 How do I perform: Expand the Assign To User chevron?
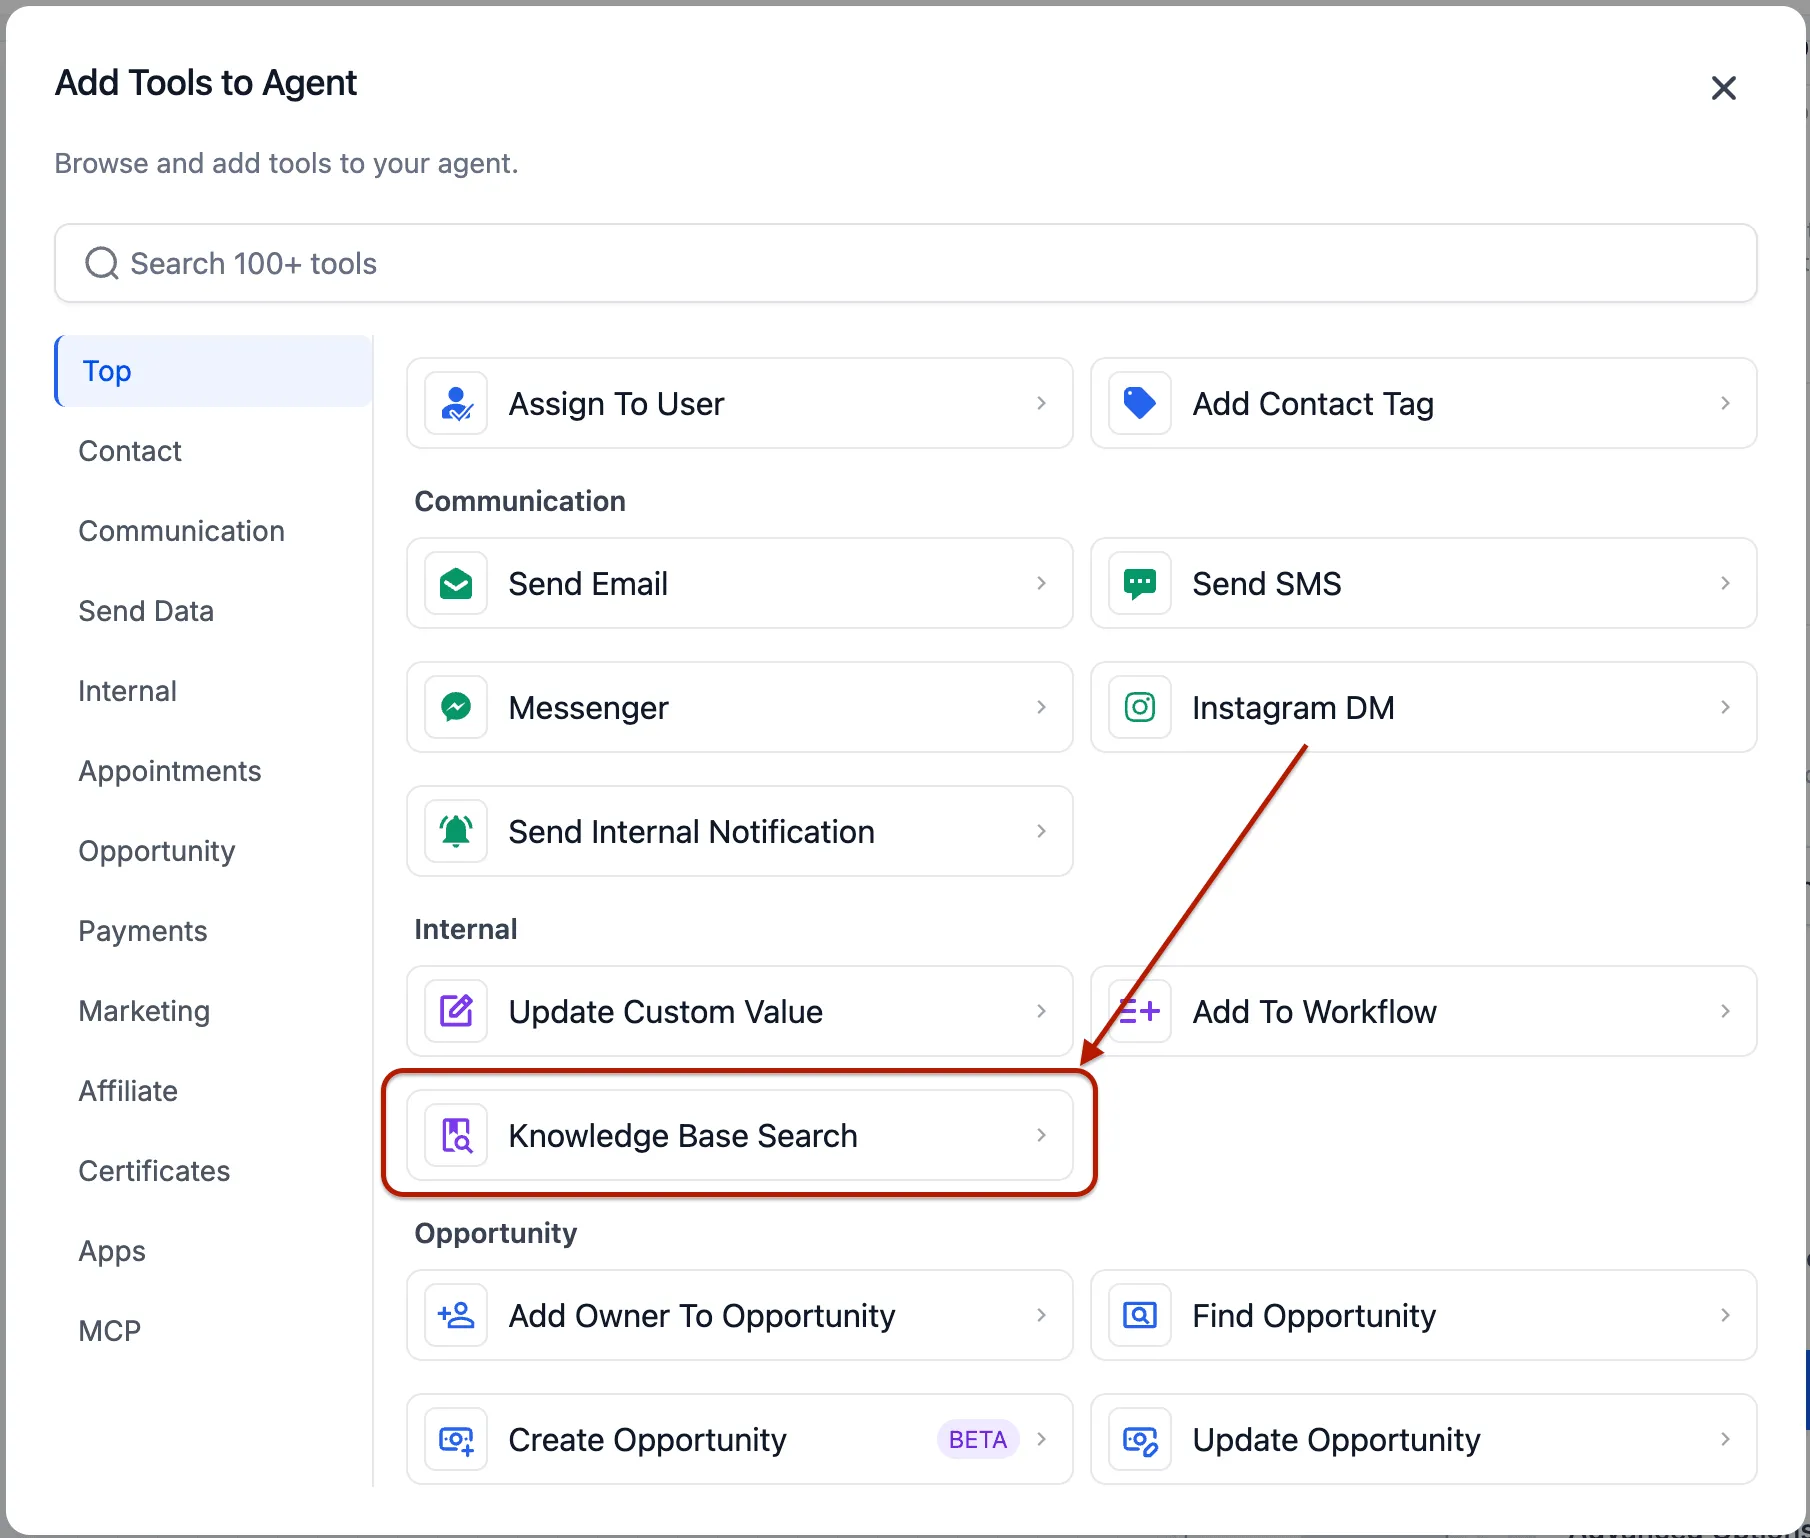coord(1041,403)
